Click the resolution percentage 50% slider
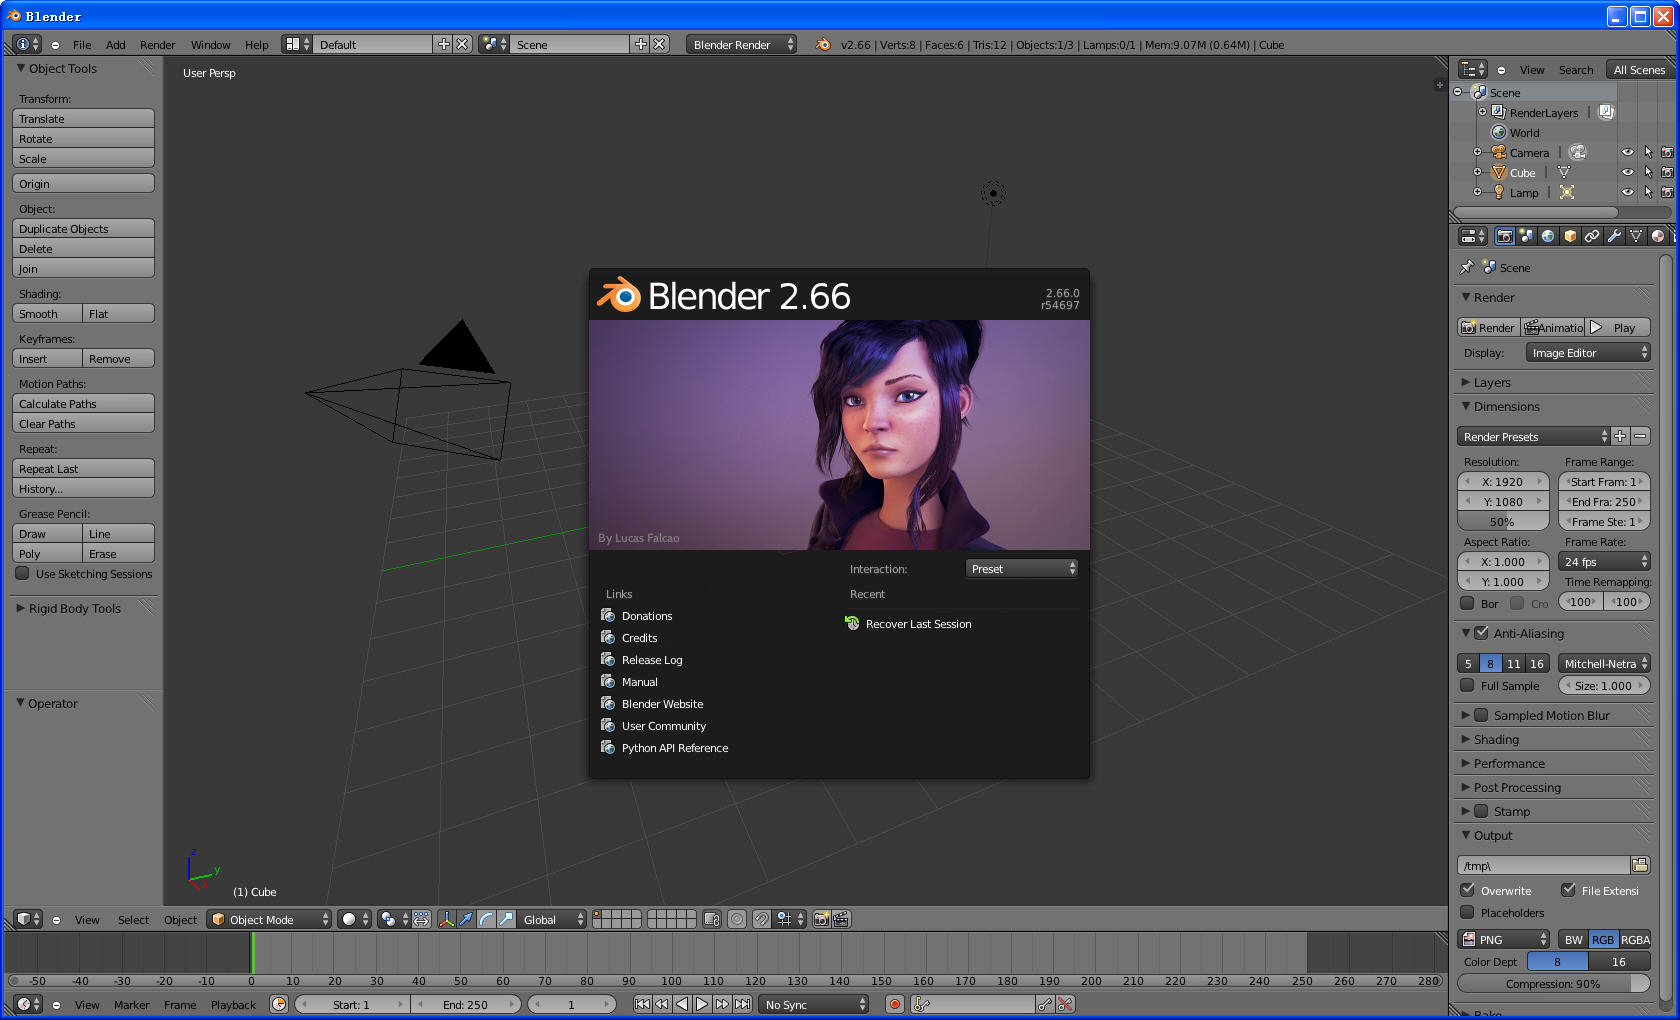 pyautogui.click(x=1503, y=521)
